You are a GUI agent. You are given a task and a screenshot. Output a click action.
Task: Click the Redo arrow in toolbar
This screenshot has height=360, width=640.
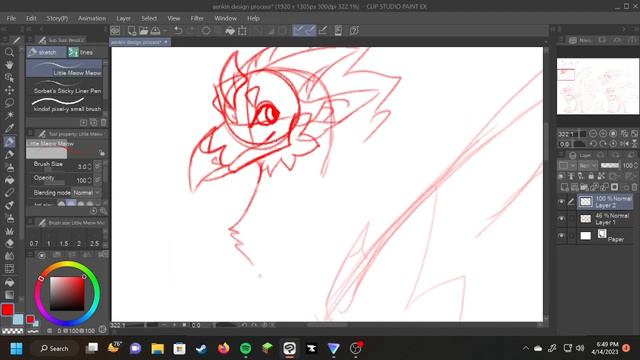click(190, 31)
